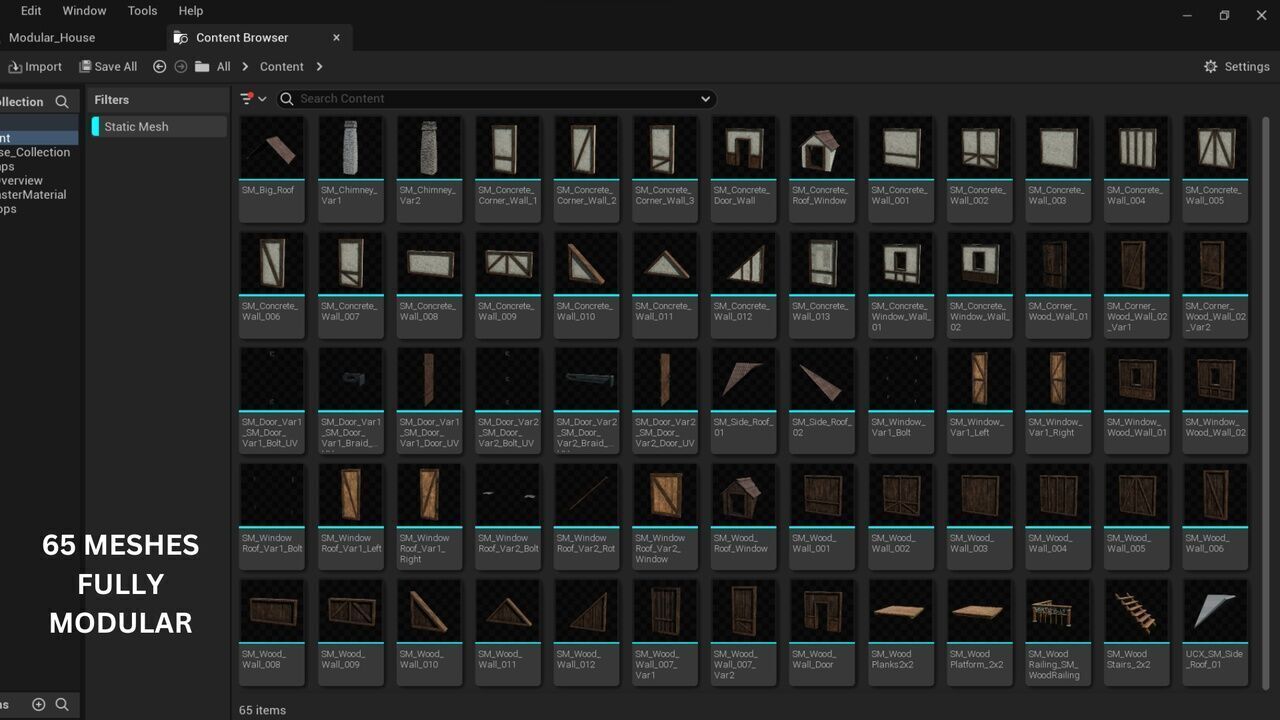Screen dimensions: 1280x720
Task: Select SM_Door_Var1 Door_UV asset
Action: [429, 401]
